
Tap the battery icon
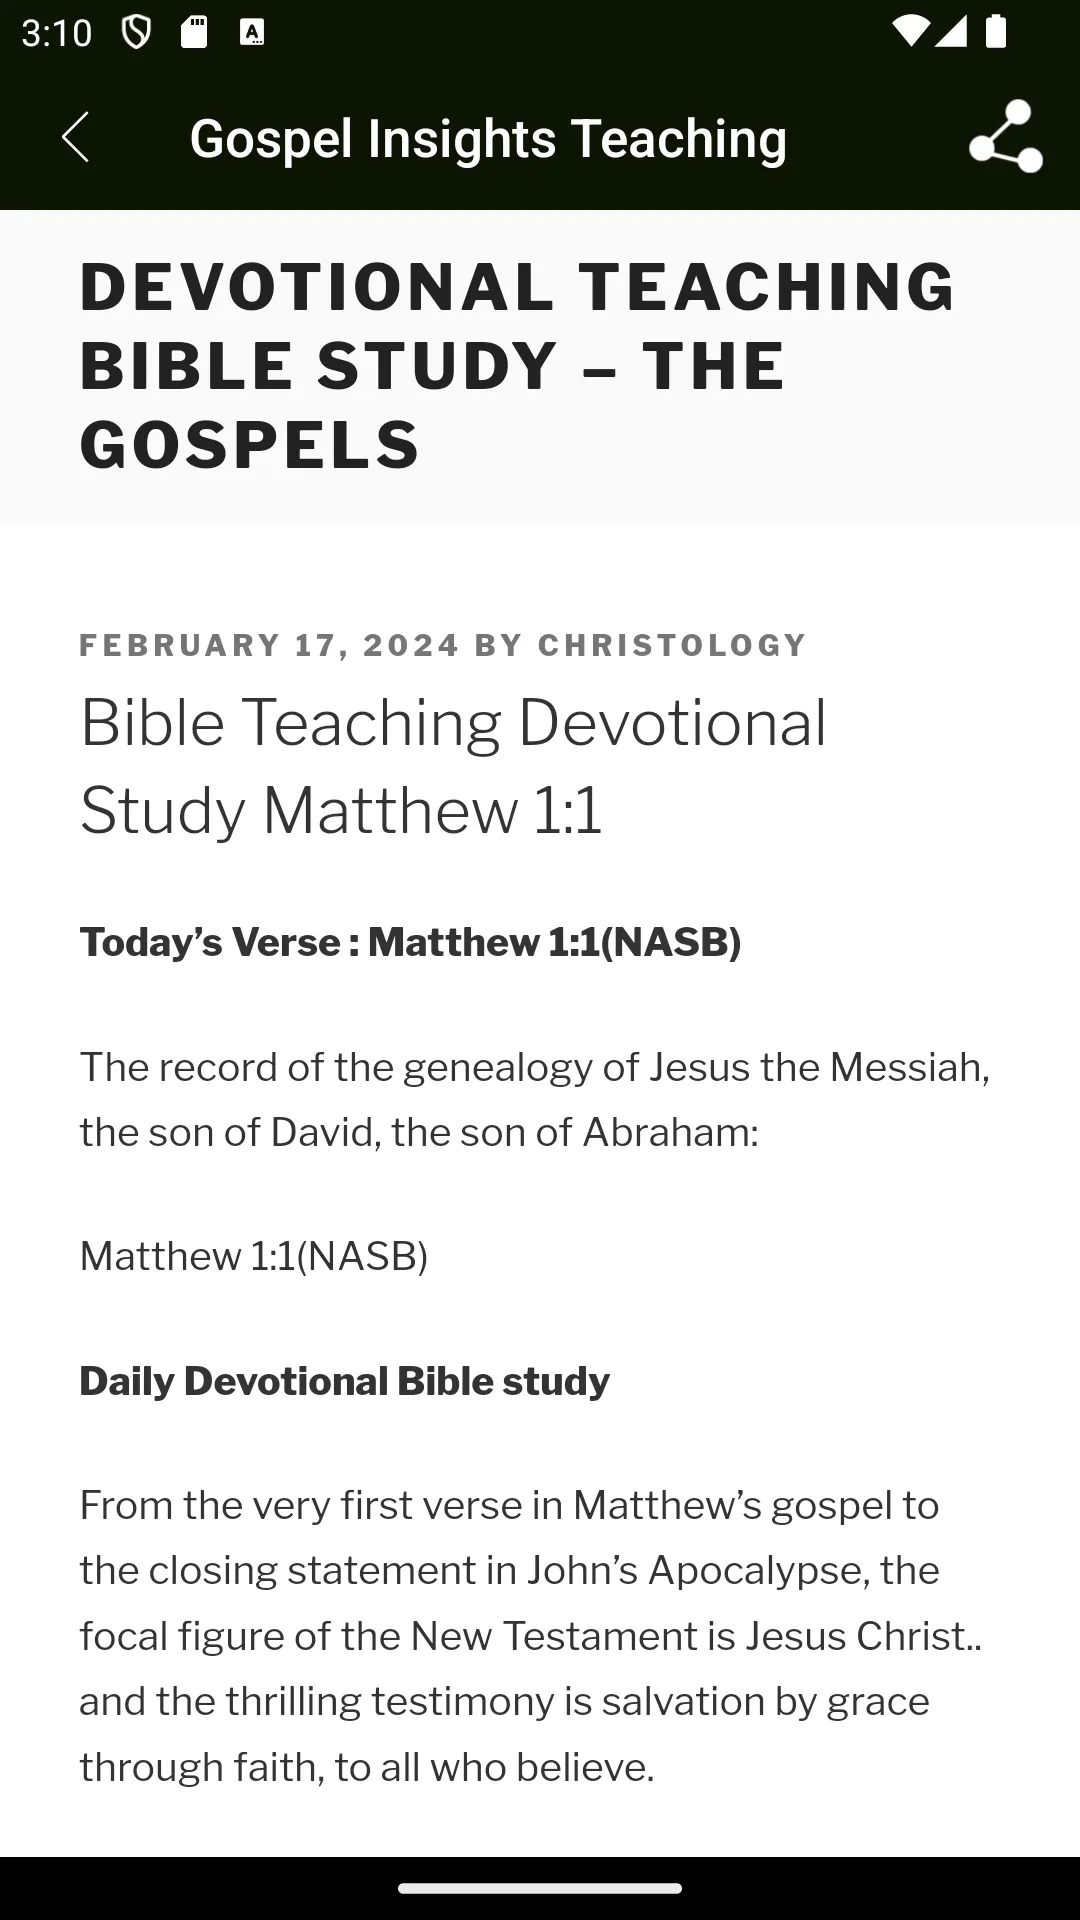(x=996, y=32)
